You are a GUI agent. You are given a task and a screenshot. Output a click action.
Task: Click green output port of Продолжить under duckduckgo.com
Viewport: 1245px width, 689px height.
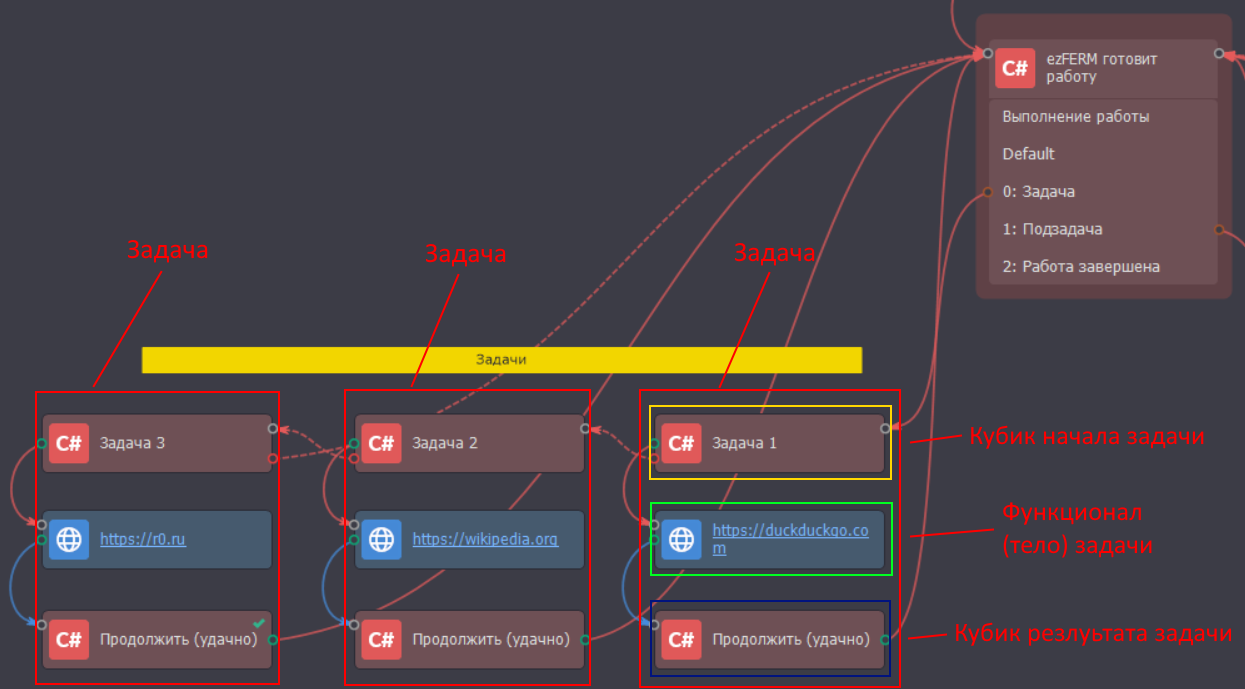click(x=885, y=639)
